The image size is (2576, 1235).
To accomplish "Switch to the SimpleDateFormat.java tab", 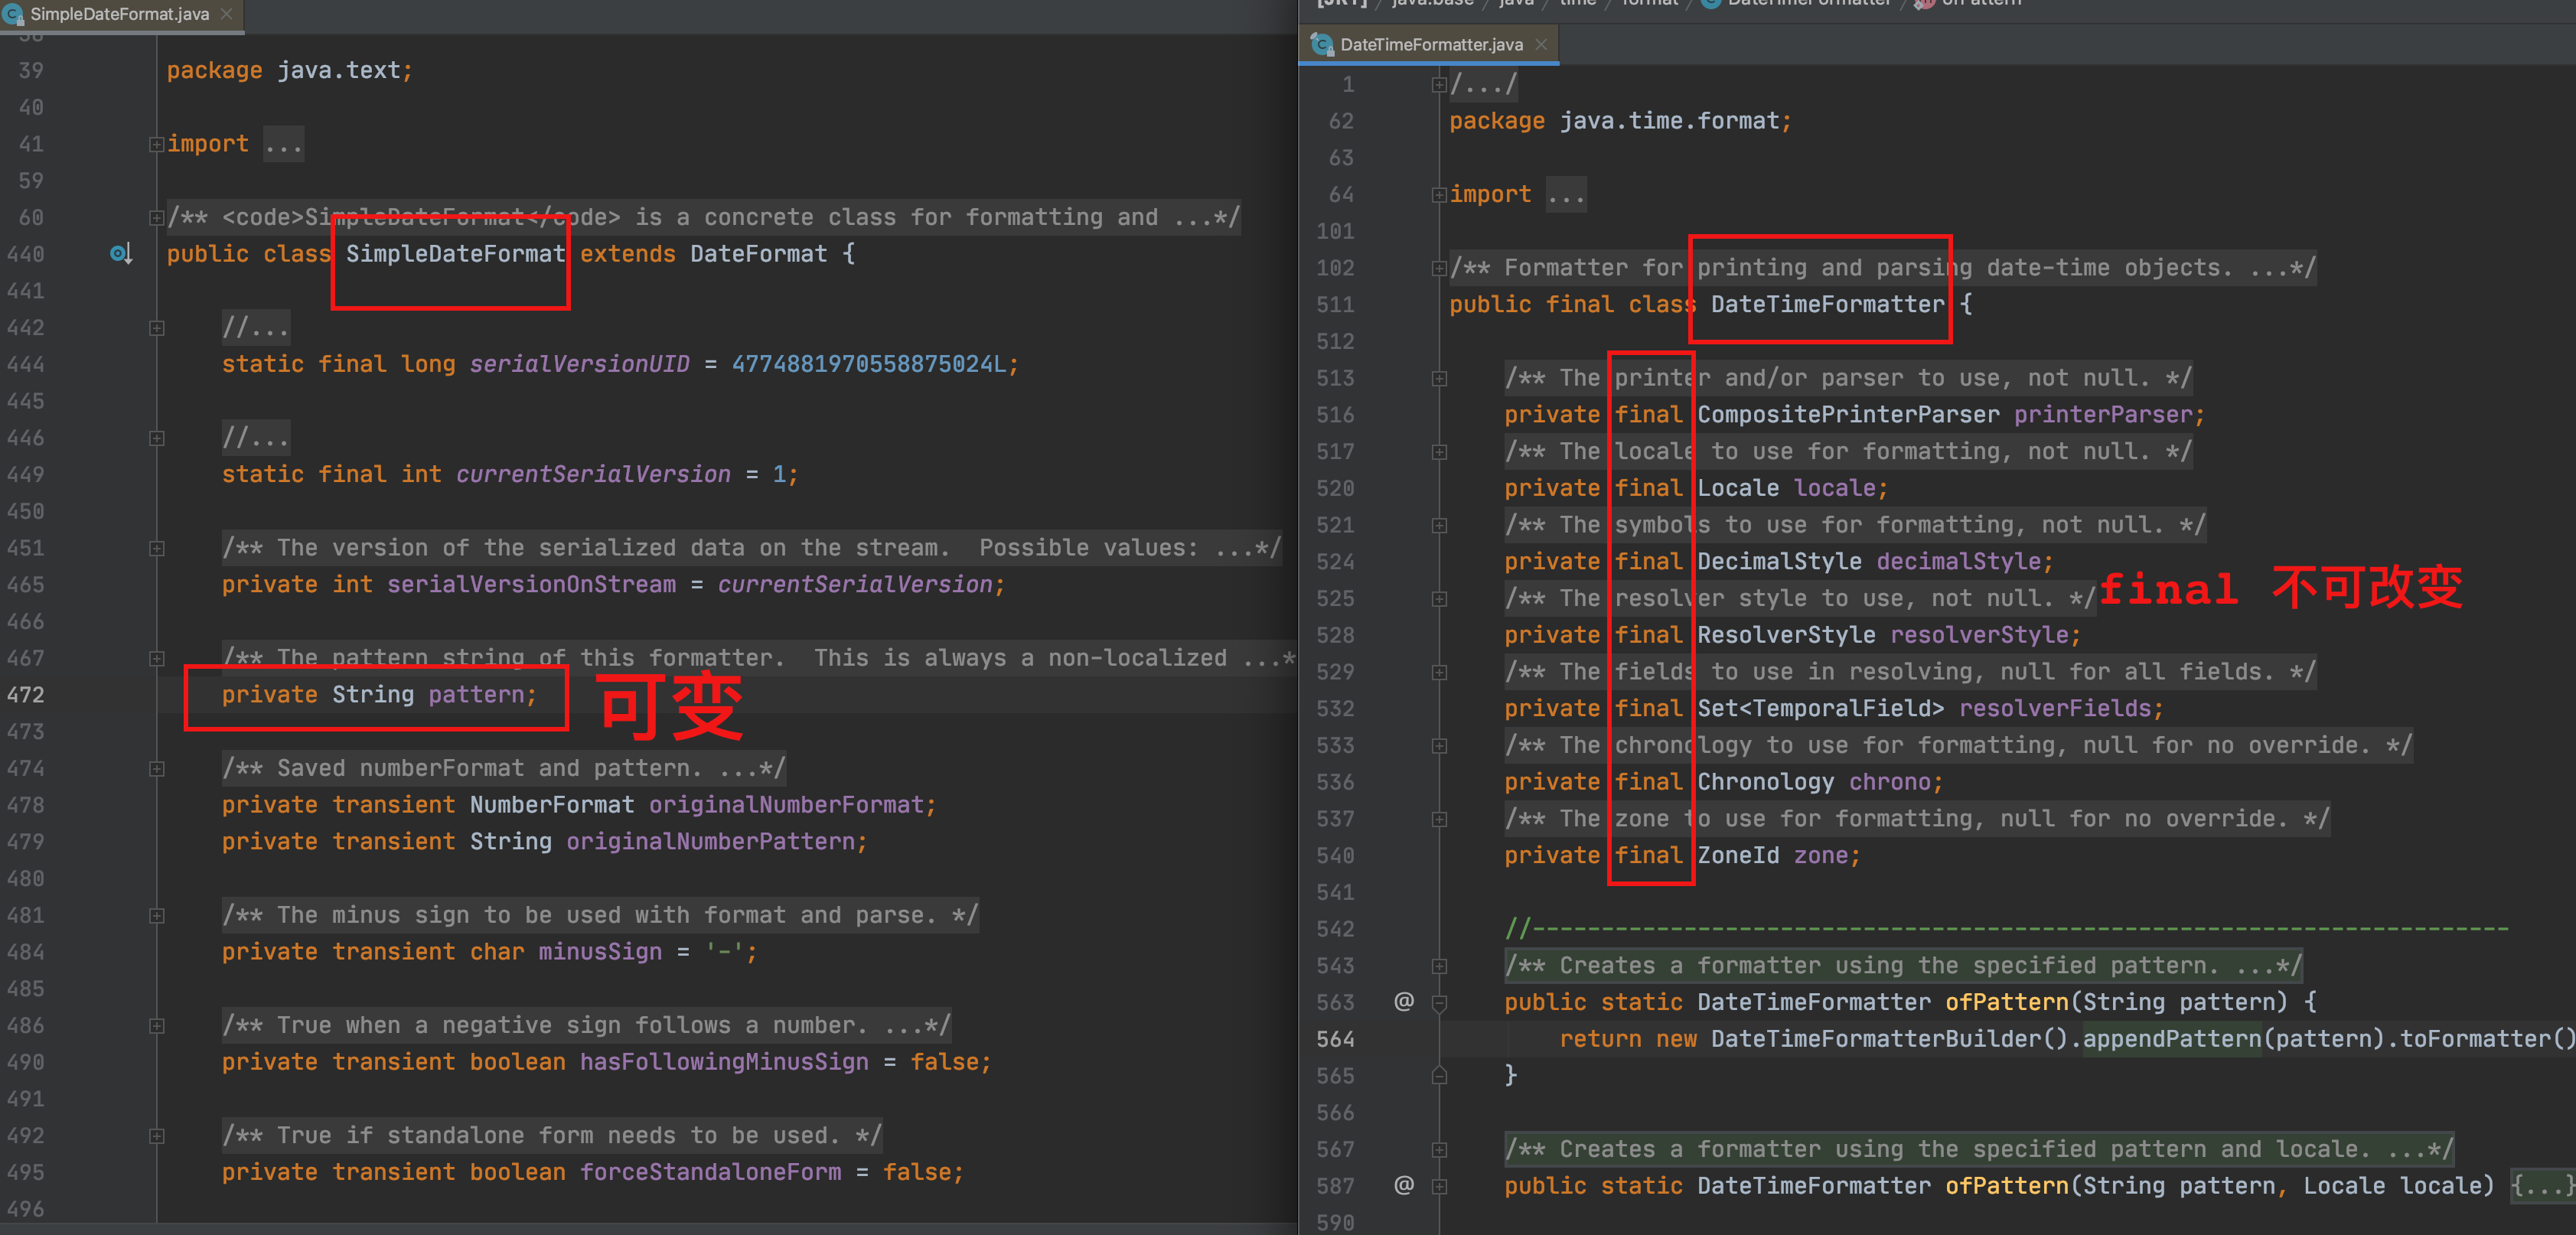I will click(120, 14).
